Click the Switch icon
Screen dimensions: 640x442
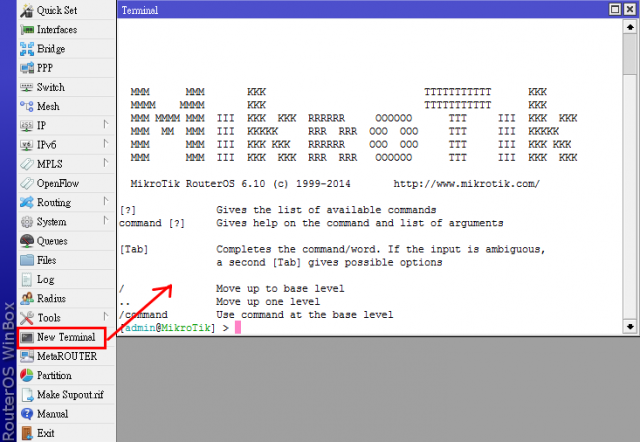[27, 87]
